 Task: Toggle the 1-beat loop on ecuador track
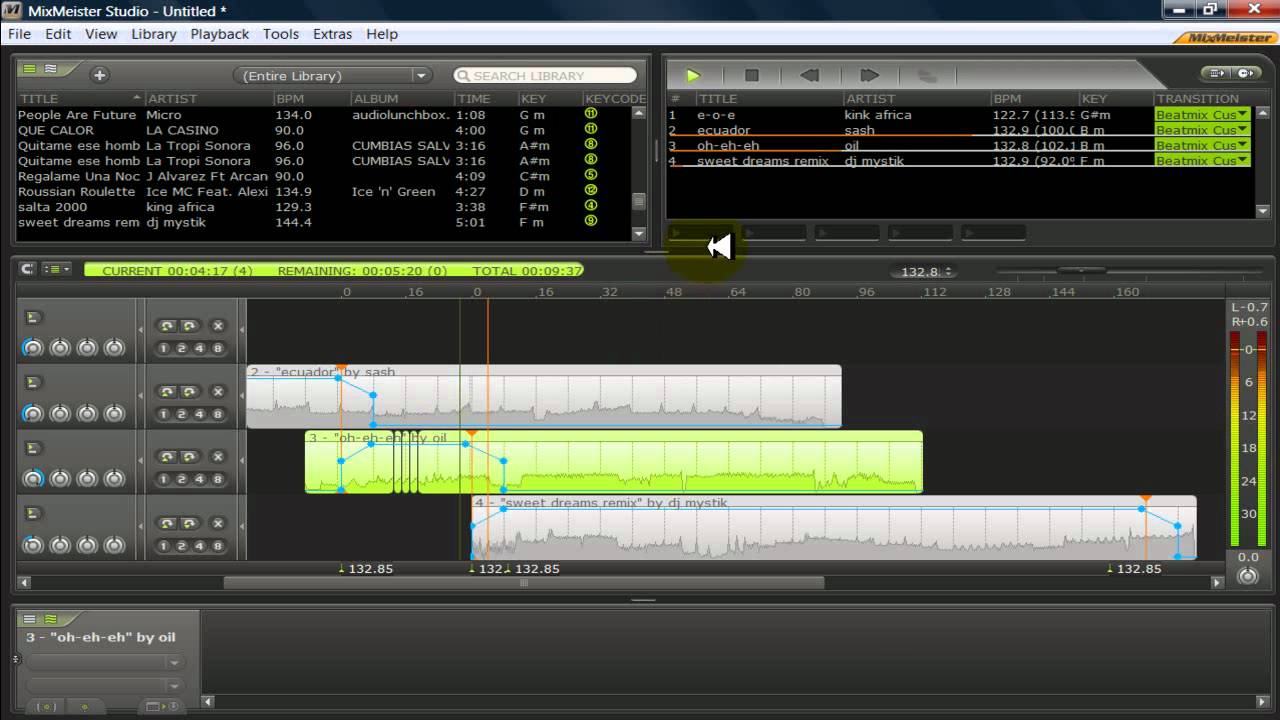pyautogui.click(x=163, y=414)
